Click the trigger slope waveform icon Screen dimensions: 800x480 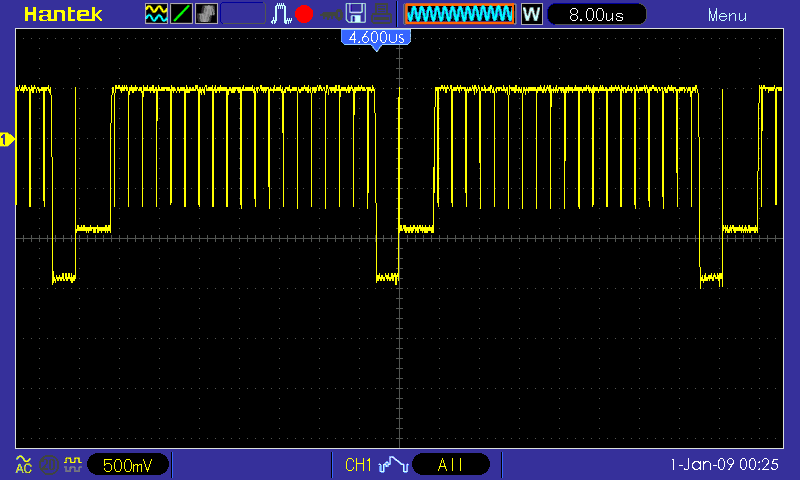point(393,465)
